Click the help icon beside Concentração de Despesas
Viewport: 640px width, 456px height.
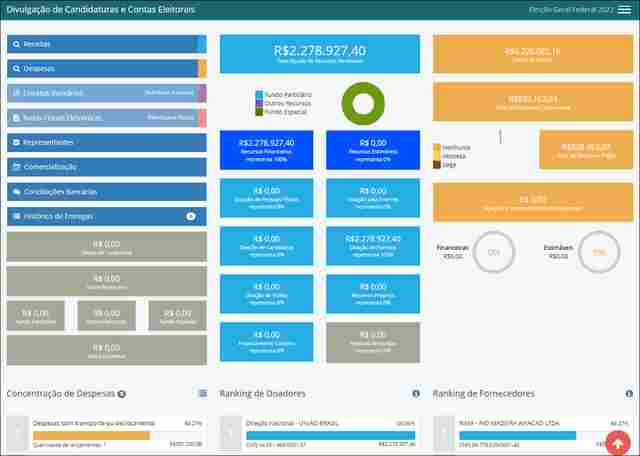point(121,394)
